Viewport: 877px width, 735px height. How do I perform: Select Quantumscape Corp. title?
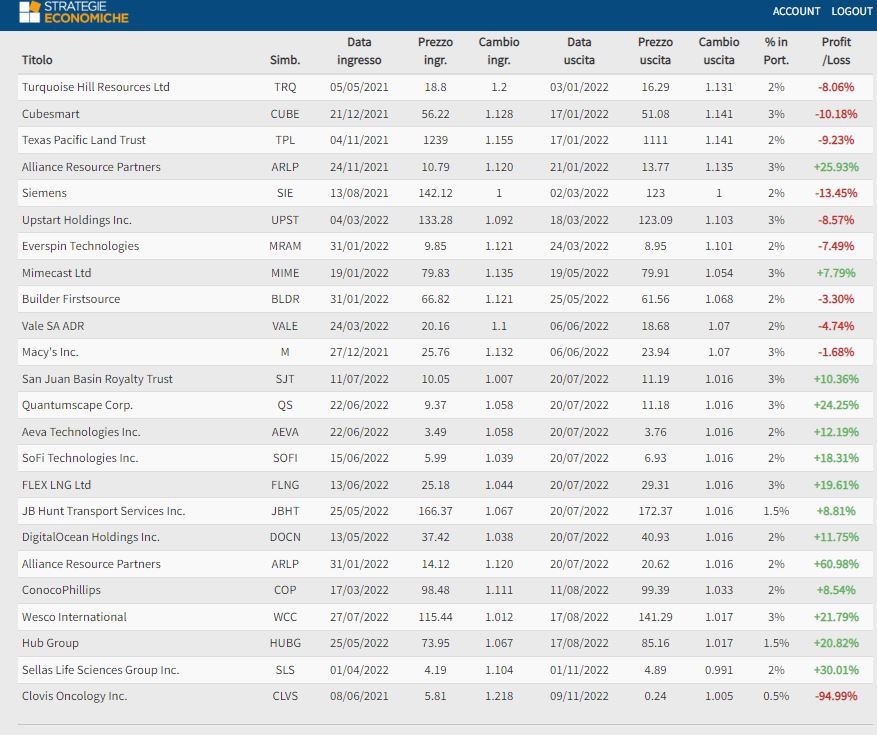click(x=77, y=405)
